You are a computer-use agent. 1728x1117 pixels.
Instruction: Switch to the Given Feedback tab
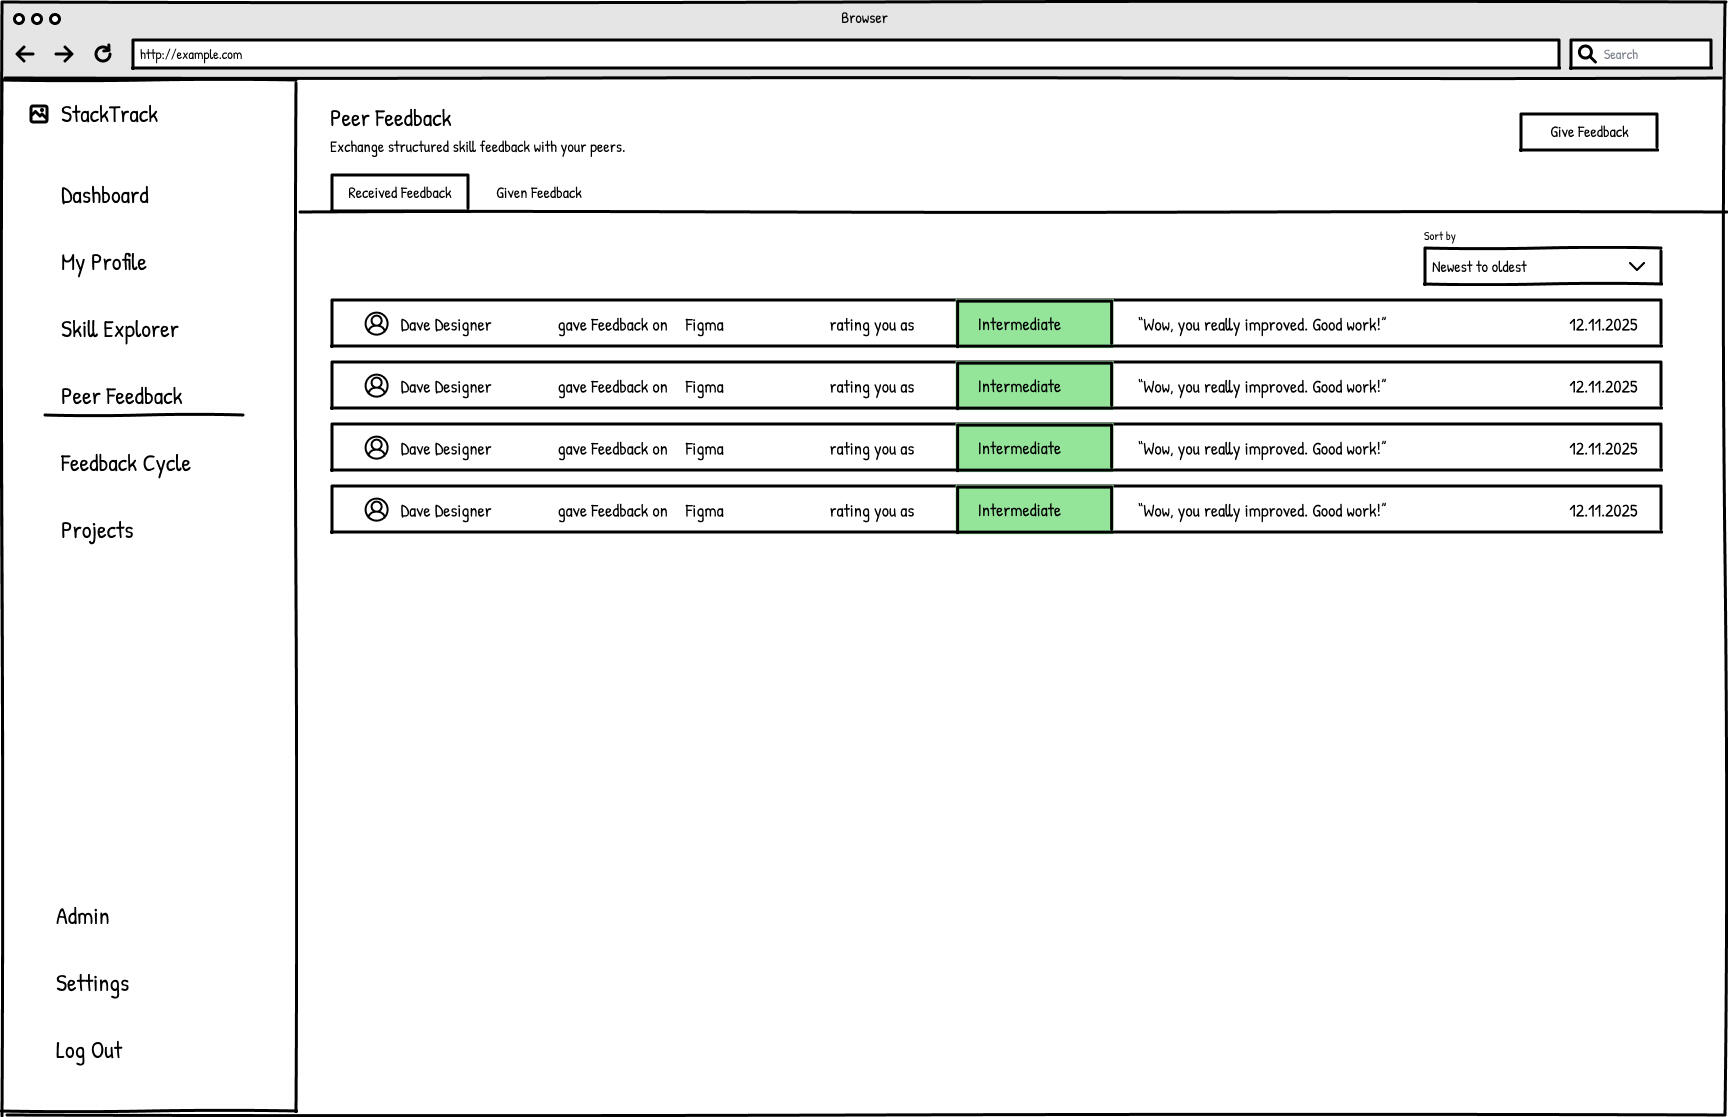pos(539,193)
